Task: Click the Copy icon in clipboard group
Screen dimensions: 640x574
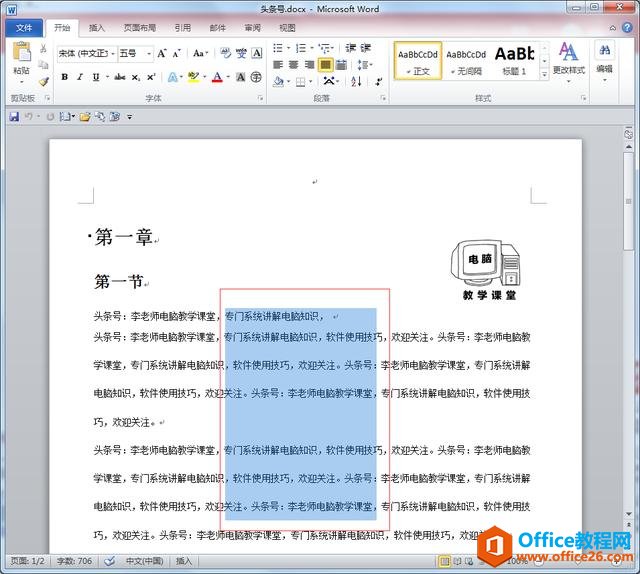Action: coord(43,65)
